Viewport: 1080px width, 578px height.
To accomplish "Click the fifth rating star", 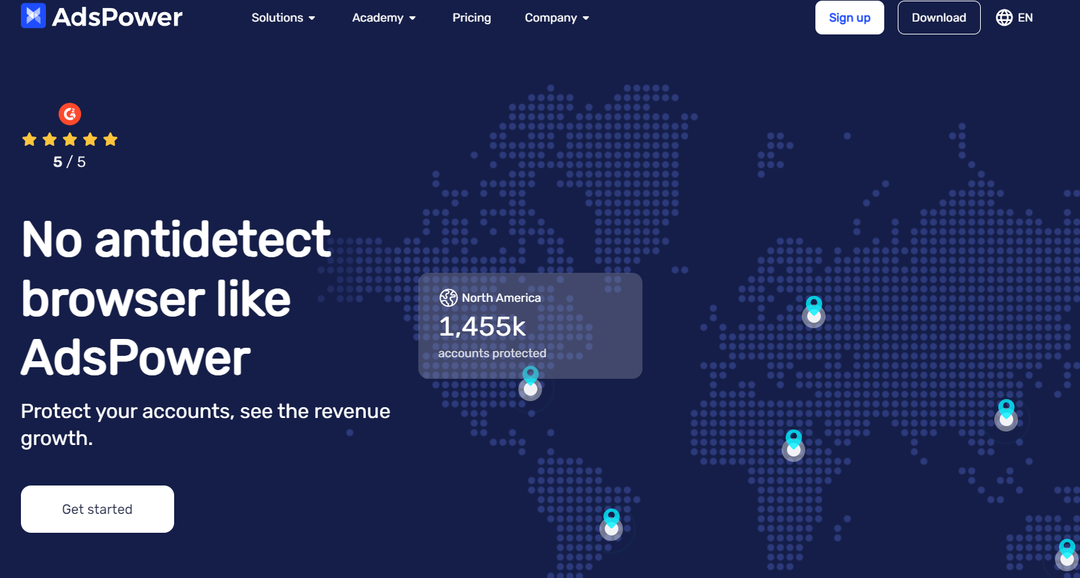I will [x=110, y=140].
